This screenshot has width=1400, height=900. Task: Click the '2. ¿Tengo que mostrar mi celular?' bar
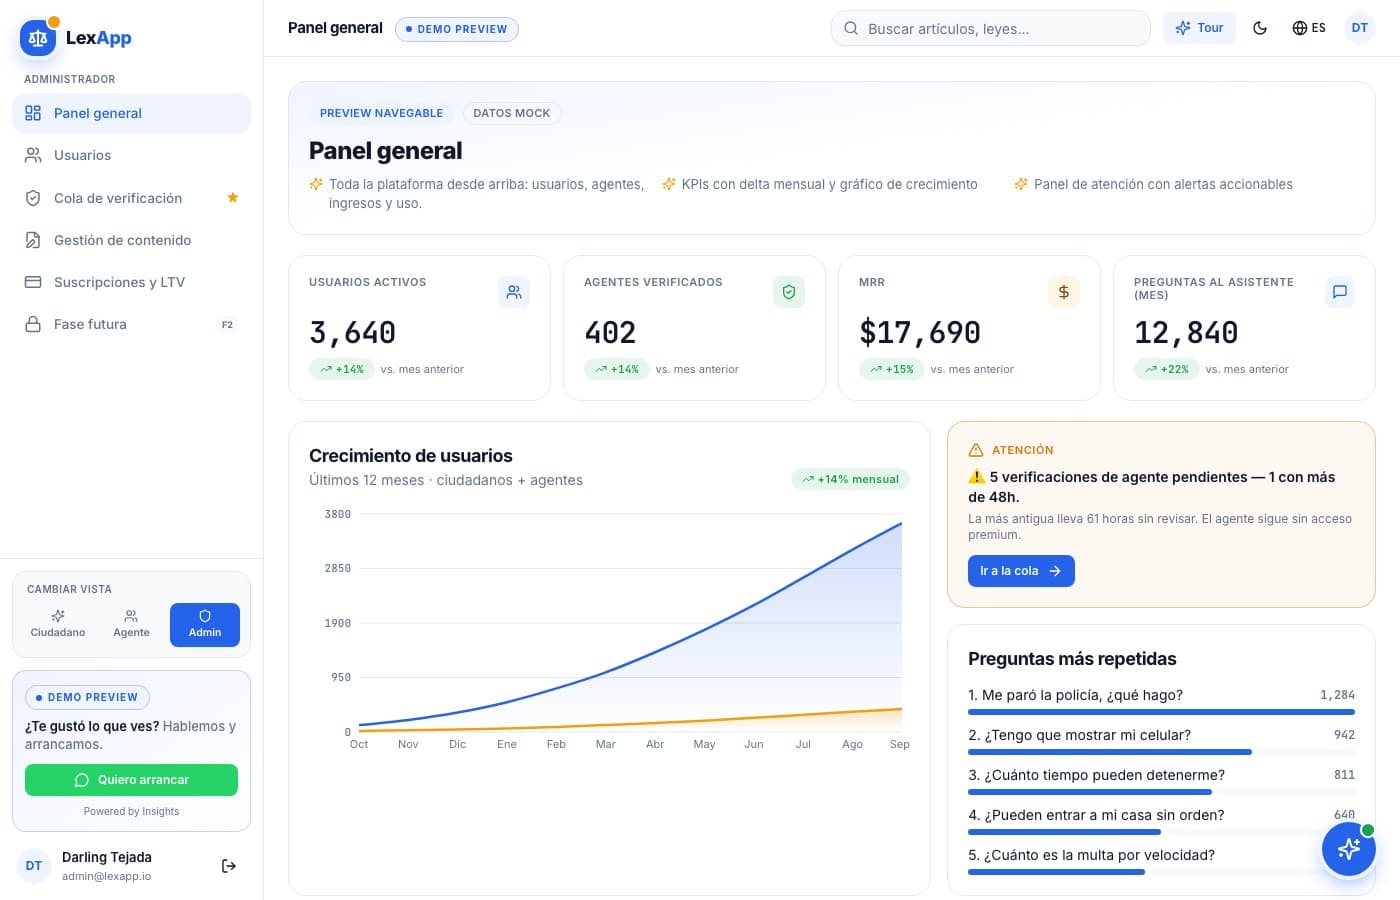click(1161, 752)
